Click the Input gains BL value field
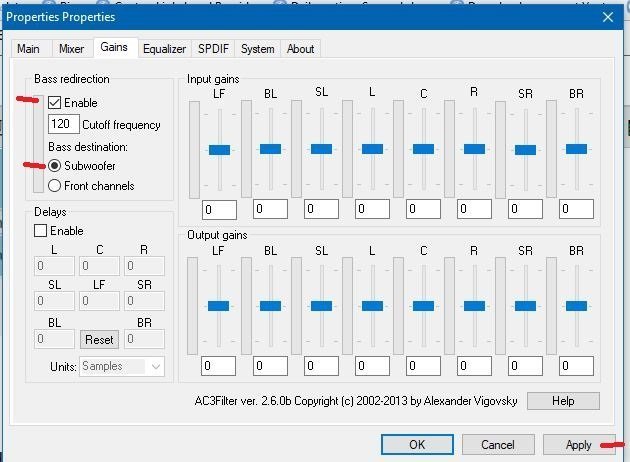This screenshot has height=462, width=630. point(270,209)
